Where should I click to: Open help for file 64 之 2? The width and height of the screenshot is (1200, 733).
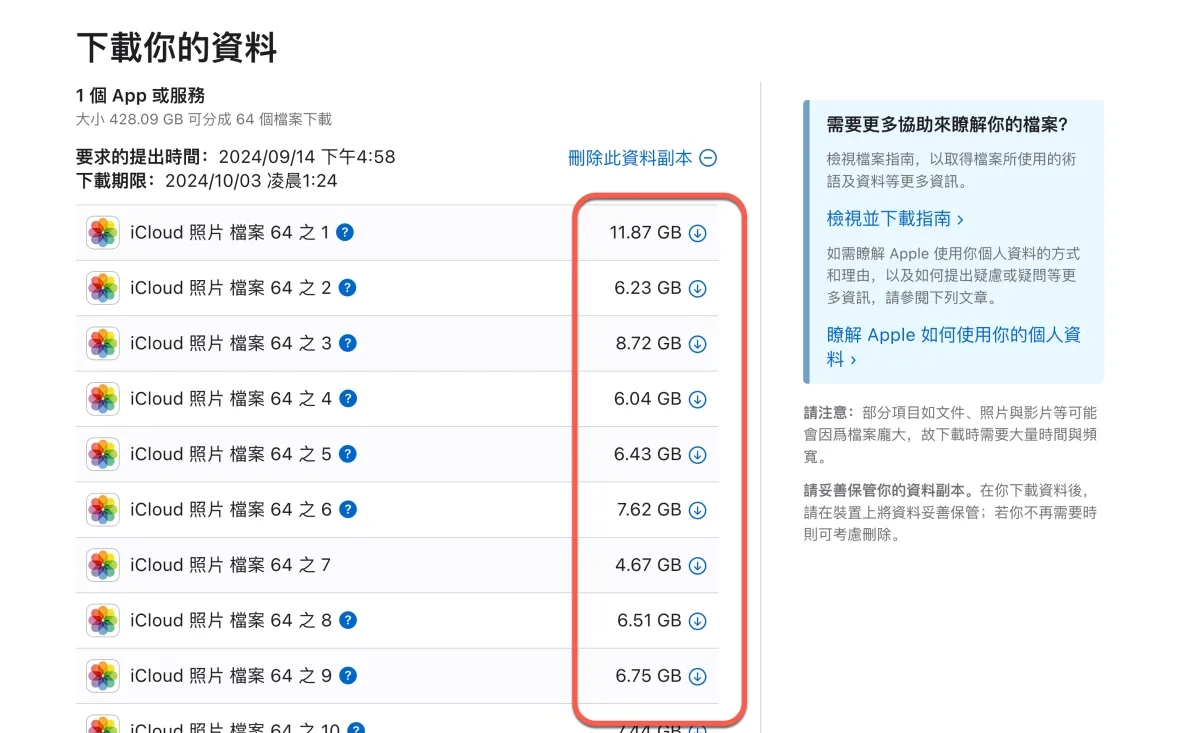[348, 288]
